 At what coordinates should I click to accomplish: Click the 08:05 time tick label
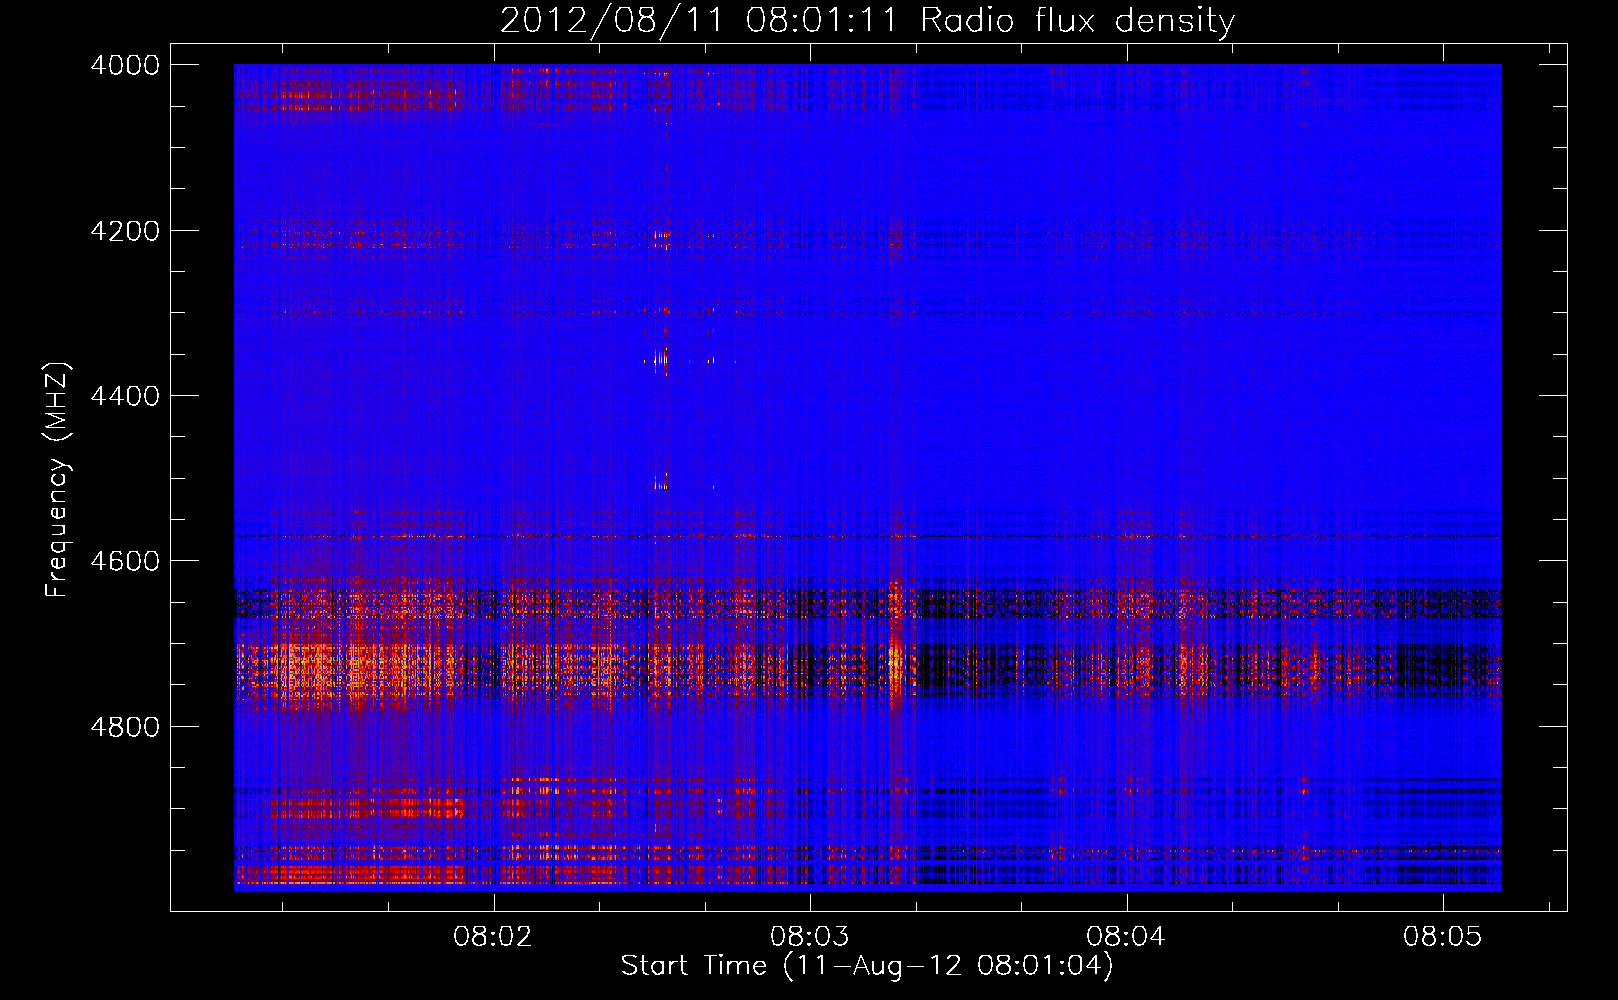[x=1442, y=936]
